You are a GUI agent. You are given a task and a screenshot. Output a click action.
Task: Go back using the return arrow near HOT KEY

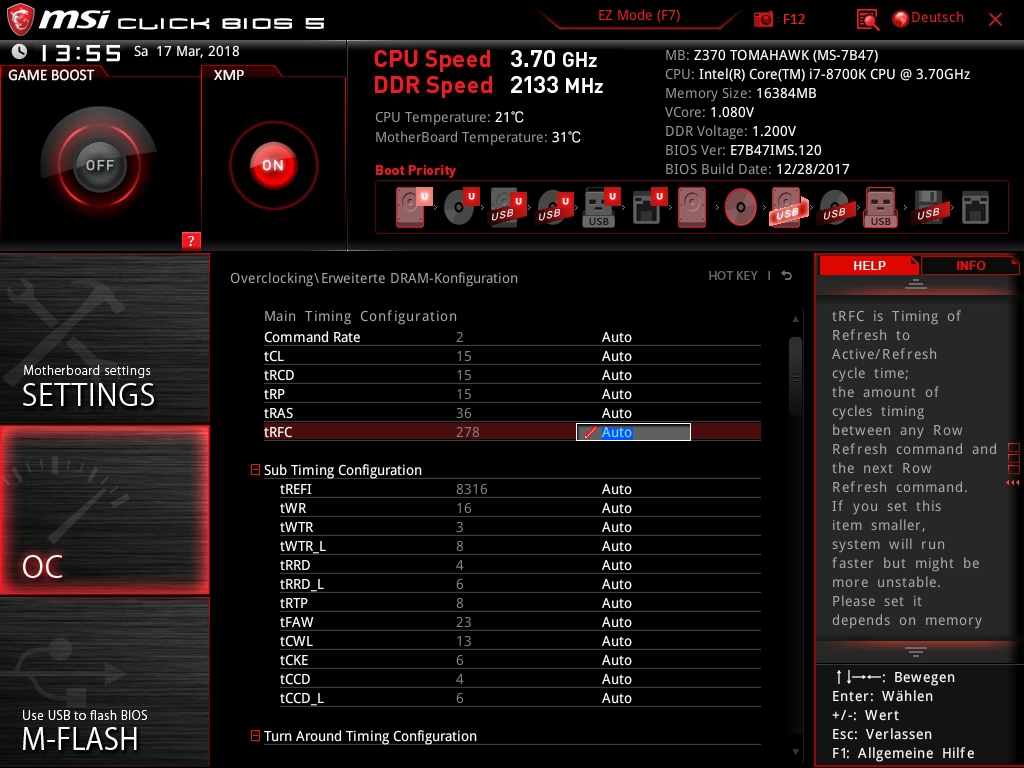click(x=787, y=276)
